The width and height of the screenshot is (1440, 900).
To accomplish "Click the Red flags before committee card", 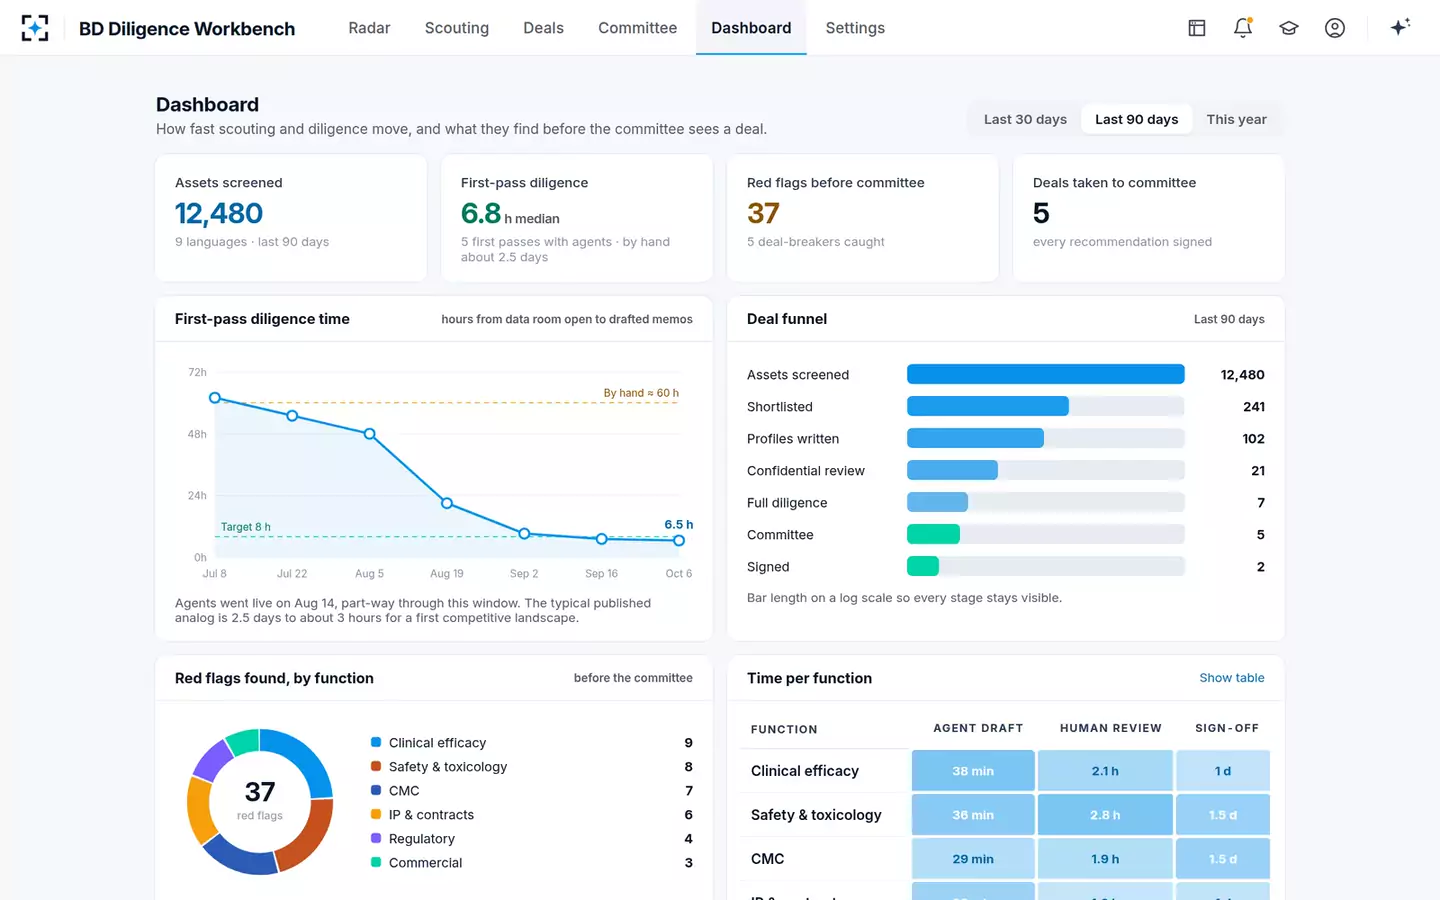I will pyautogui.click(x=863, y=218).
